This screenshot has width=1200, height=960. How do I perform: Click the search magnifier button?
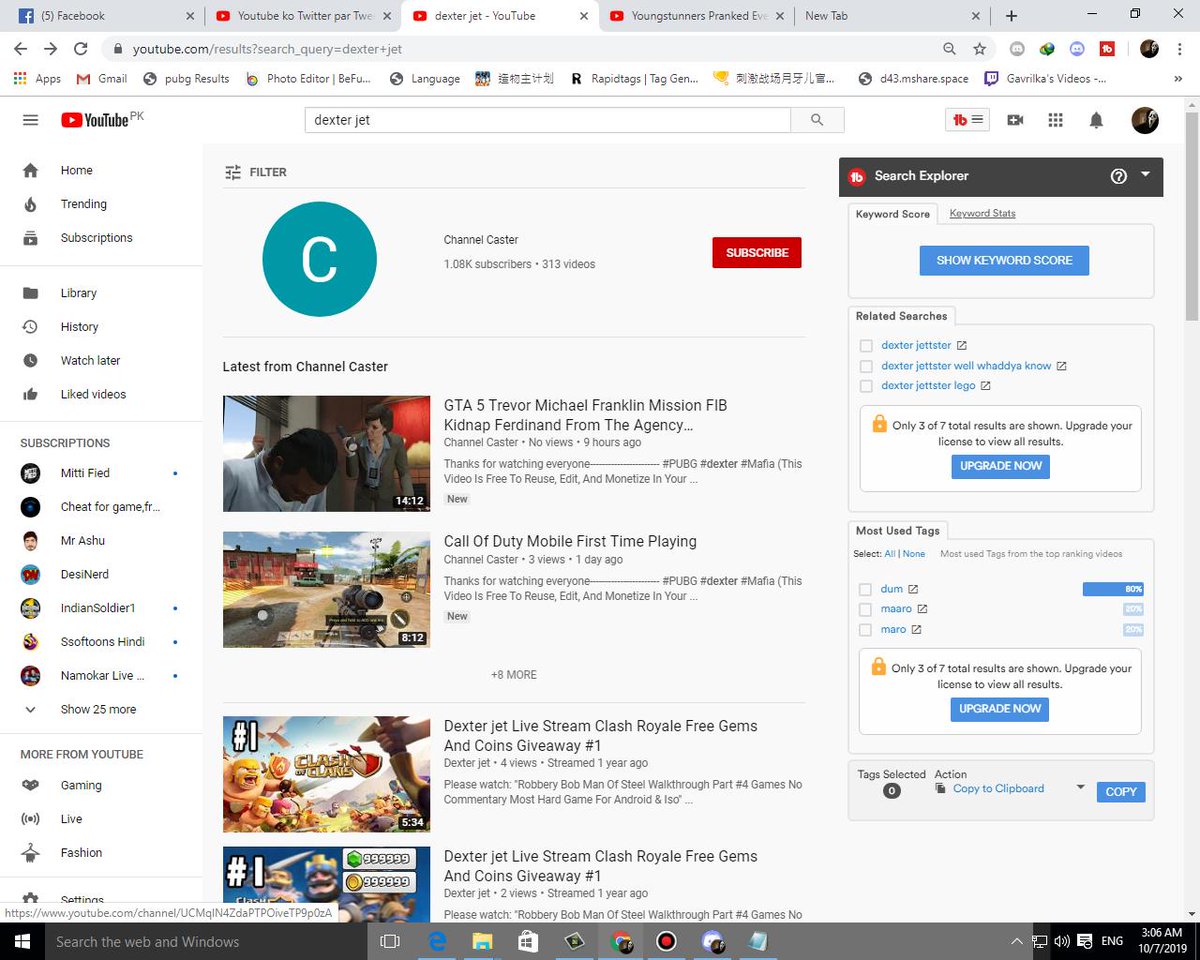817,120
